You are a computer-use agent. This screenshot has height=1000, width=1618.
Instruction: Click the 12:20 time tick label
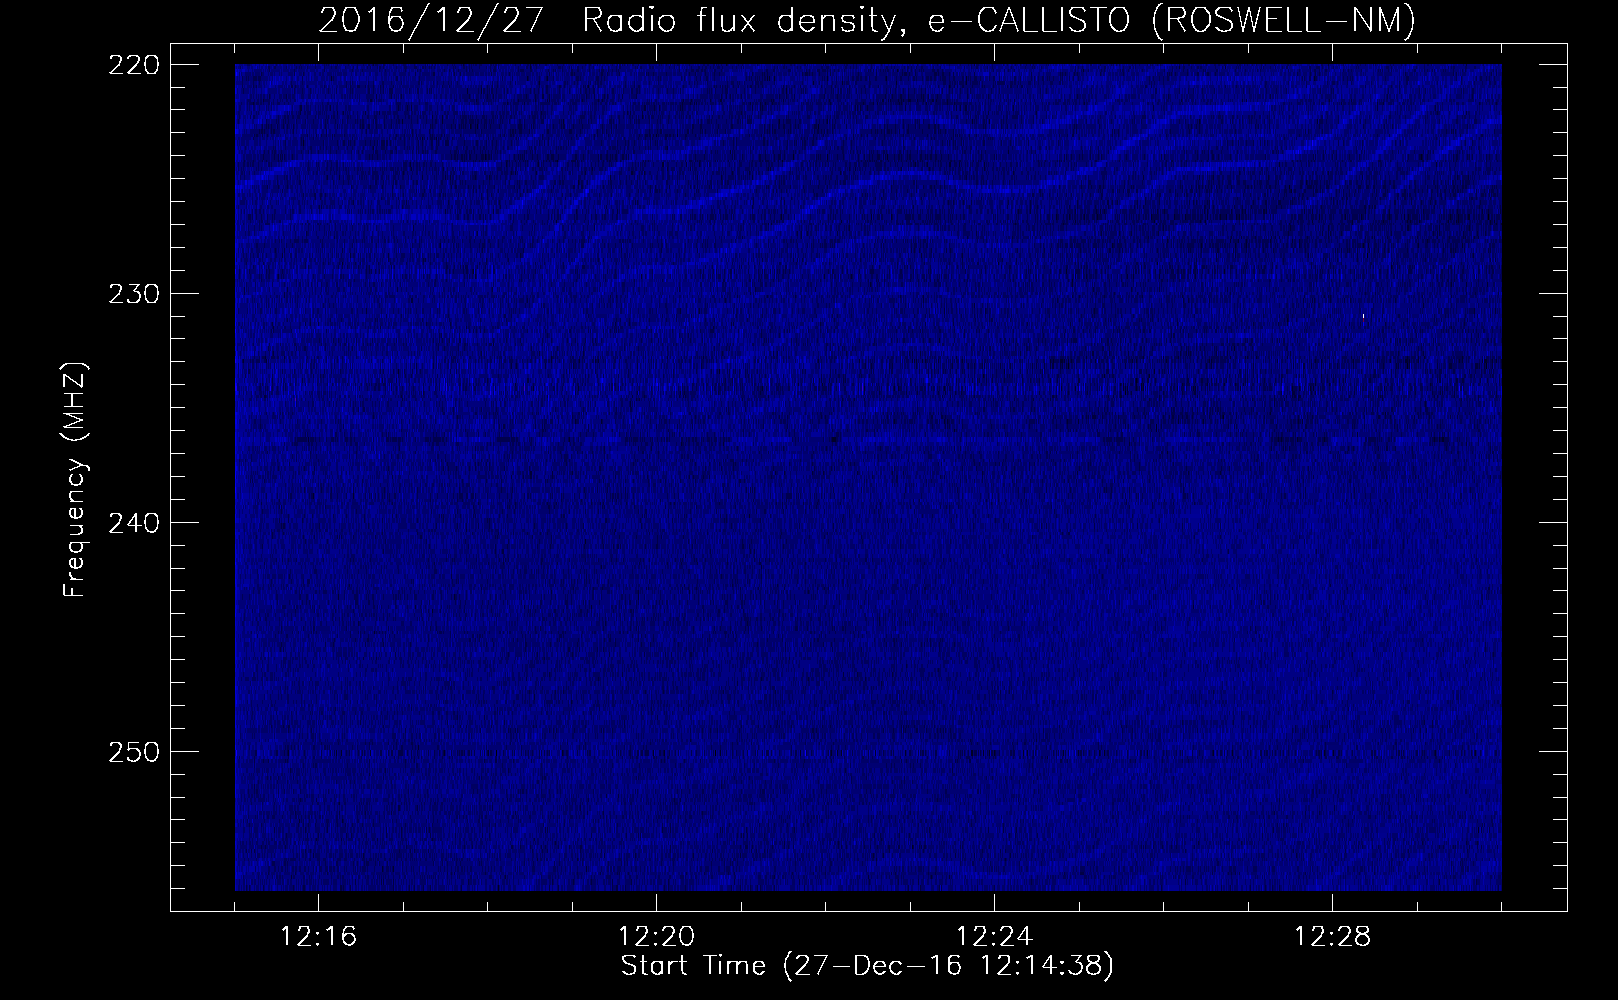tap(657, 937)
